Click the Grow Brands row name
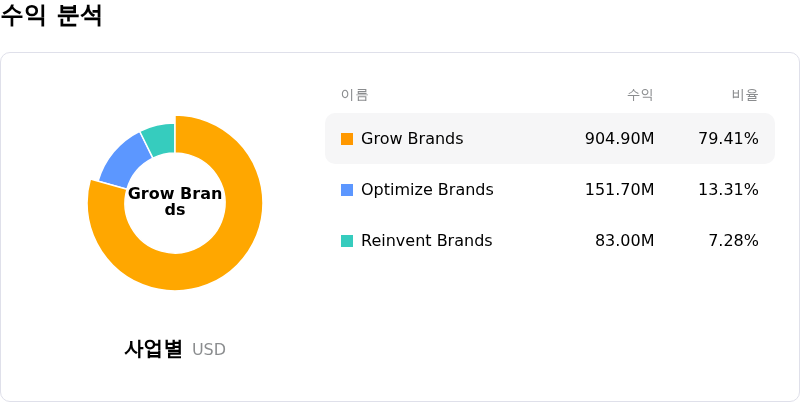 click(412, 139)
